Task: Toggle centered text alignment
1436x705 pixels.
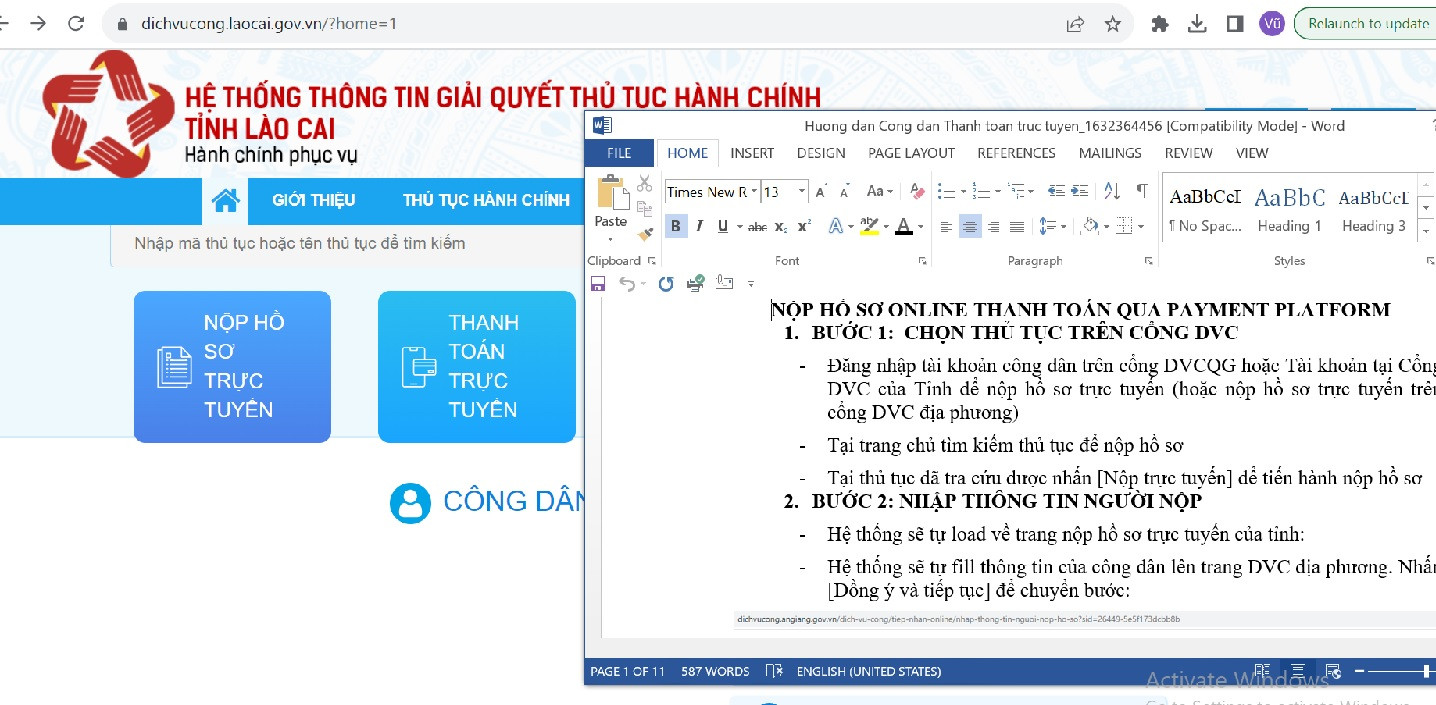Action: click(x=970, y=227)
